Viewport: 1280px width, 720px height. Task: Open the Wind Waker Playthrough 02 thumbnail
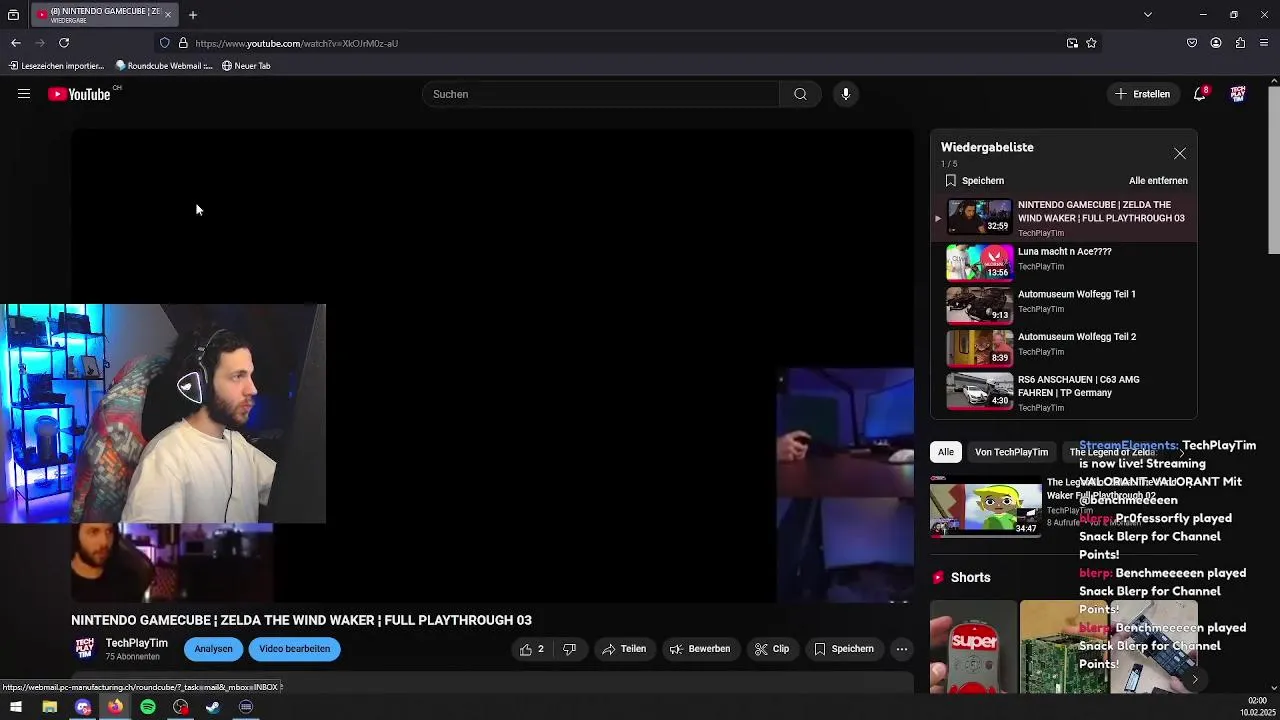click(986, 505)
